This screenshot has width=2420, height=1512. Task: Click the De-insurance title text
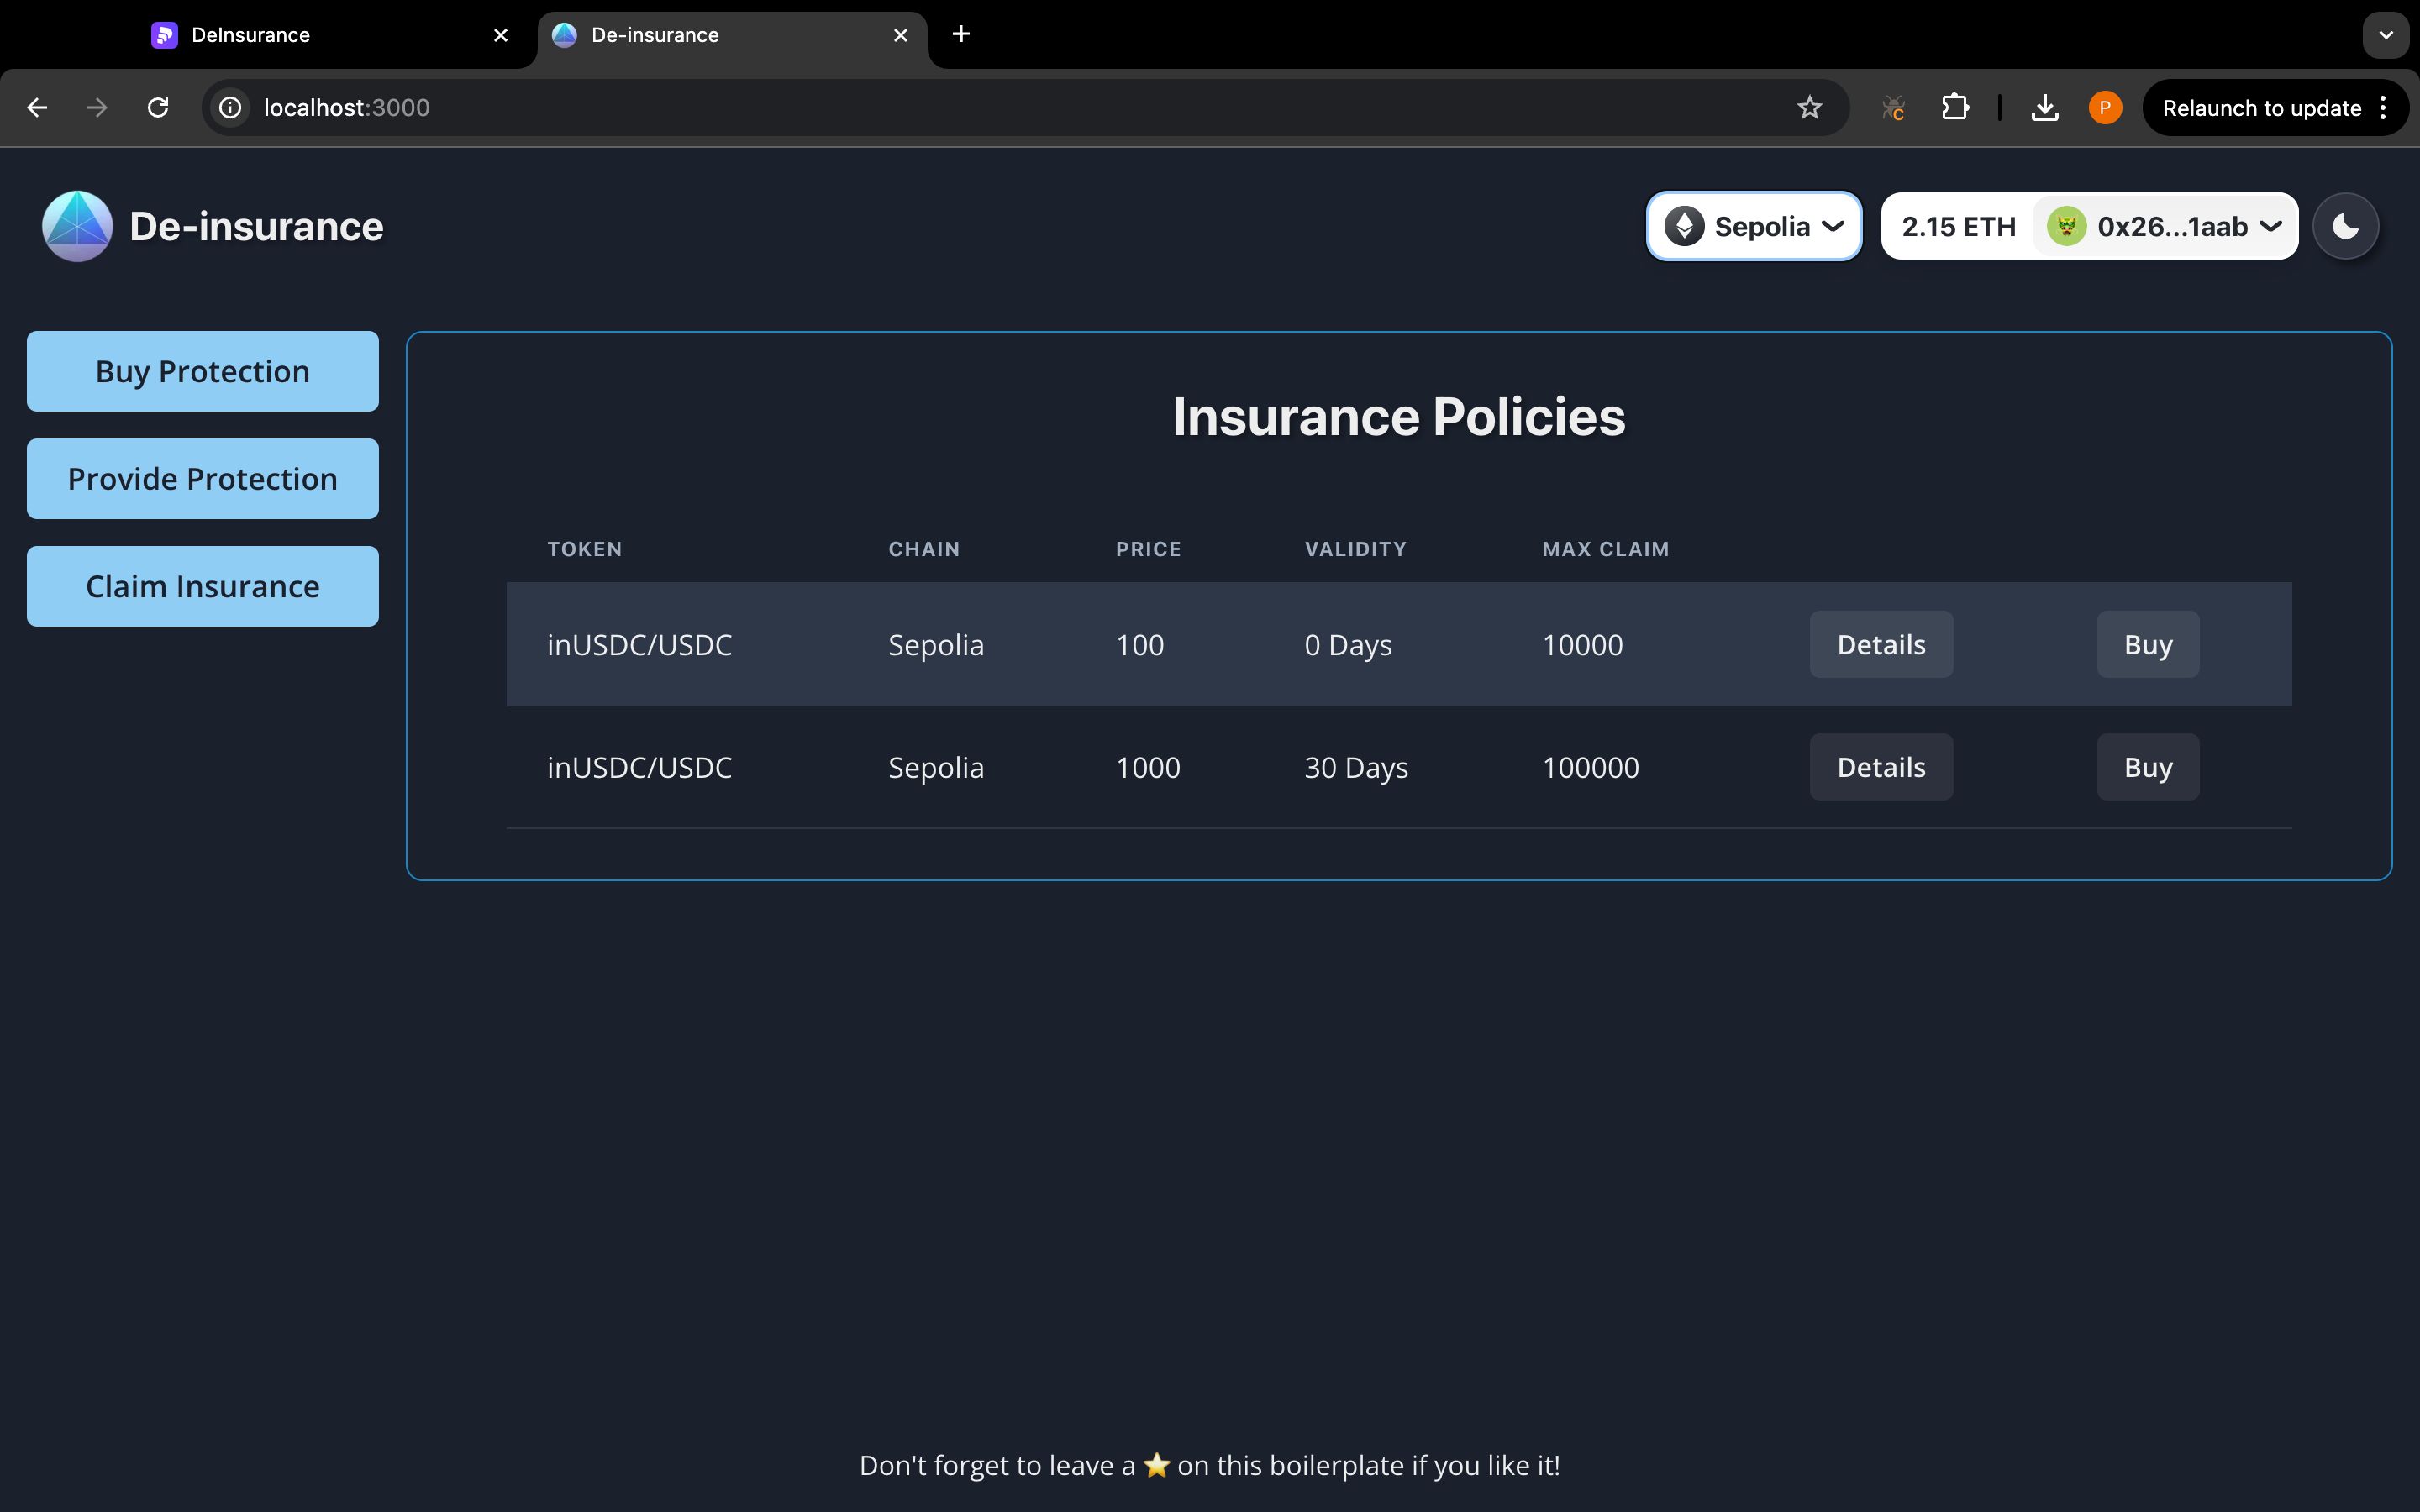point(256,227)
